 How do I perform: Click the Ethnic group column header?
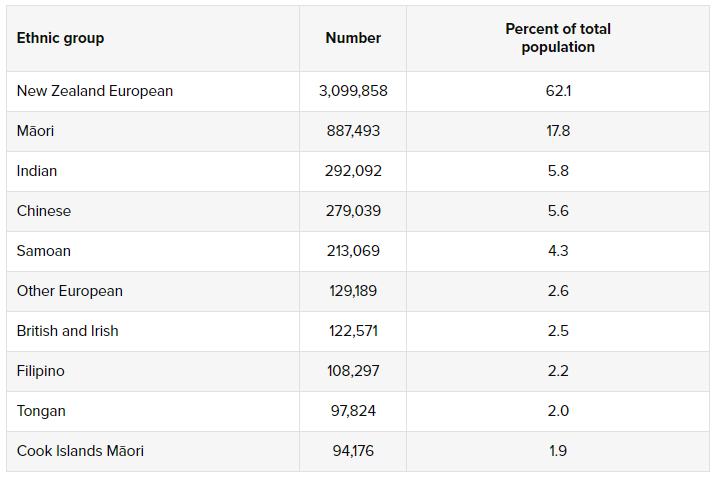(x=60, y=38)
